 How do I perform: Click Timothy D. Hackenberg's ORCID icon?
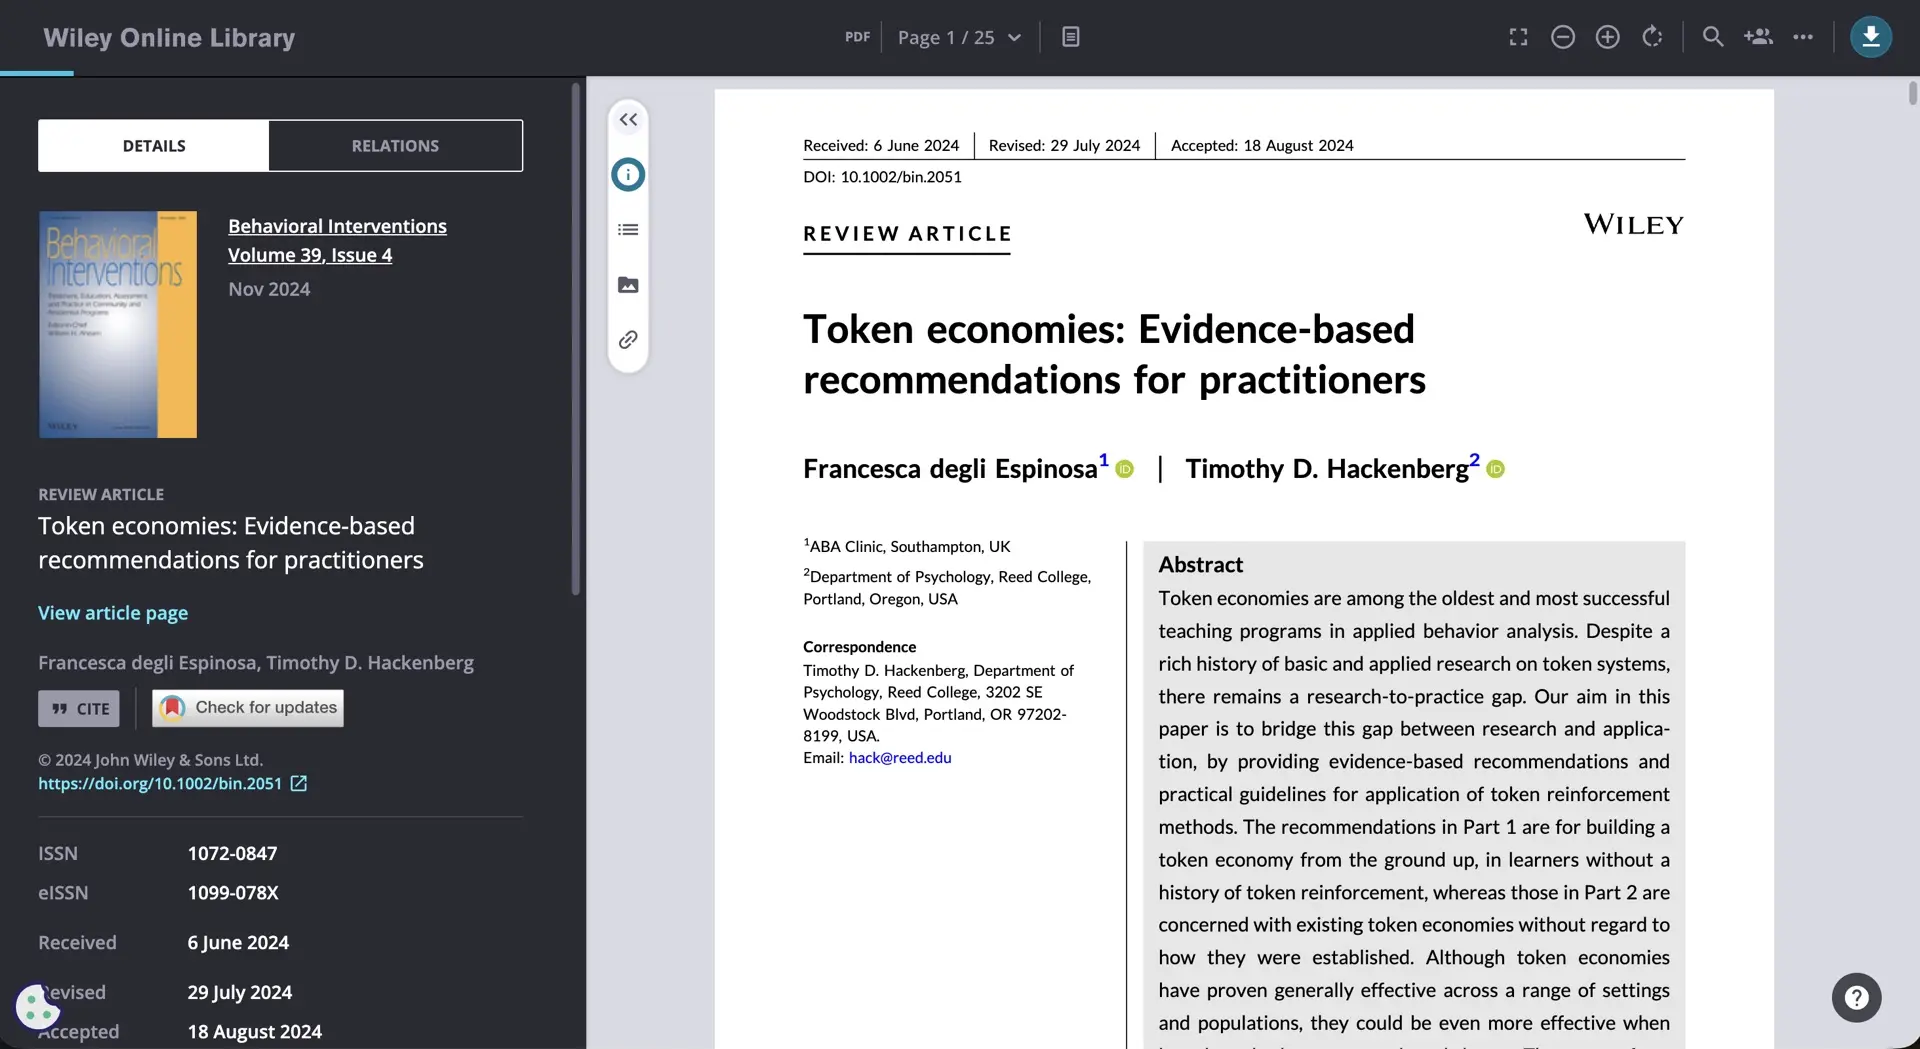[1496, 469]
